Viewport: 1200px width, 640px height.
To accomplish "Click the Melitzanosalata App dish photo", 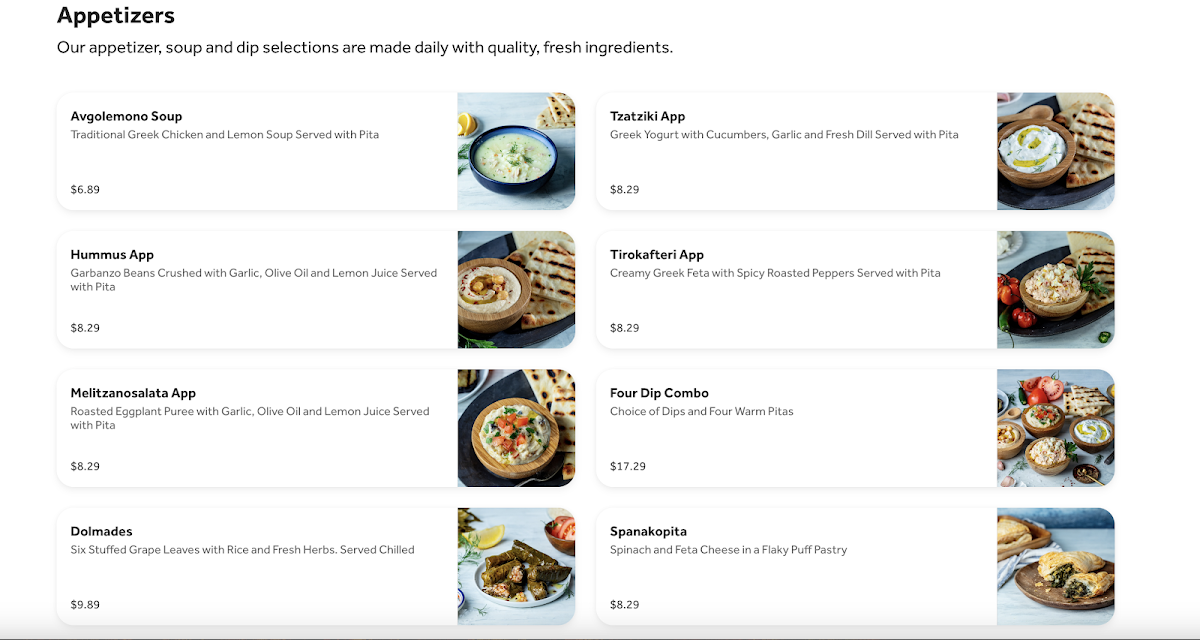I will (x=516, y=428).
